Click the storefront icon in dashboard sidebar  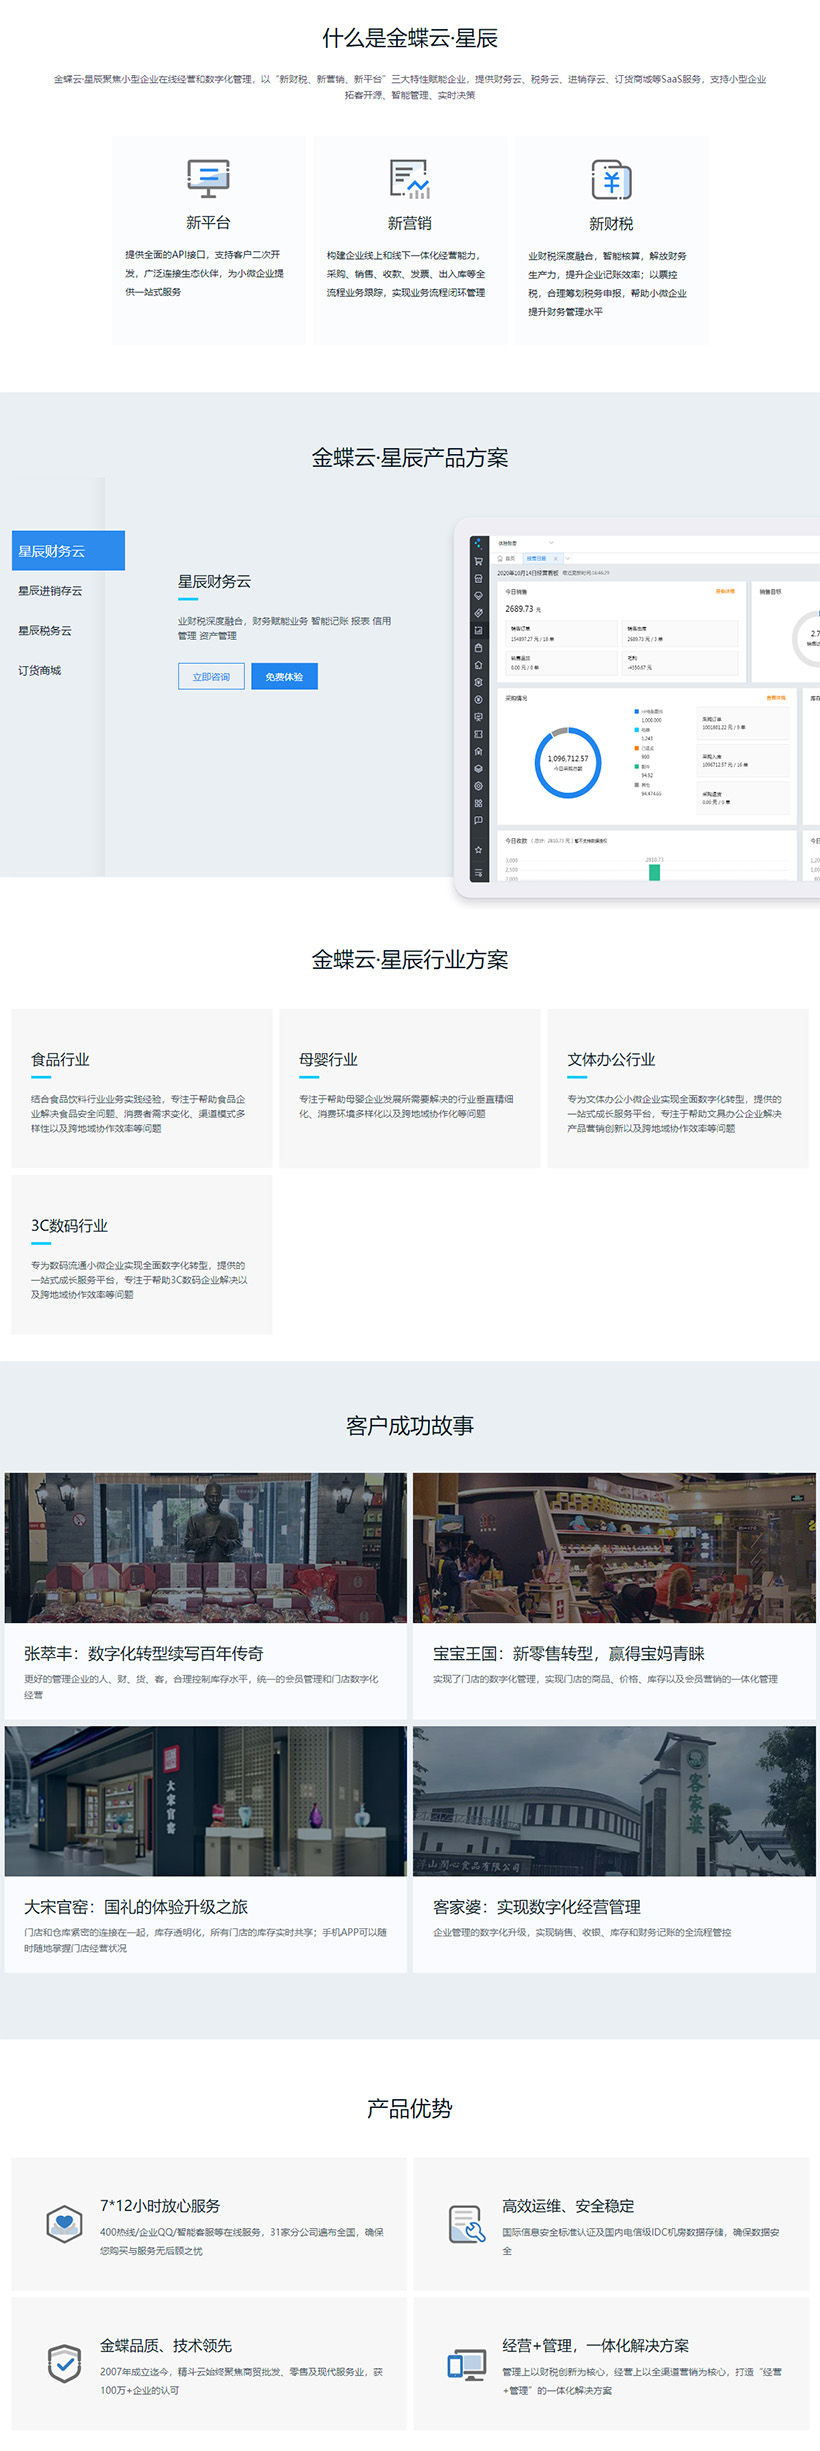point(478,578)
